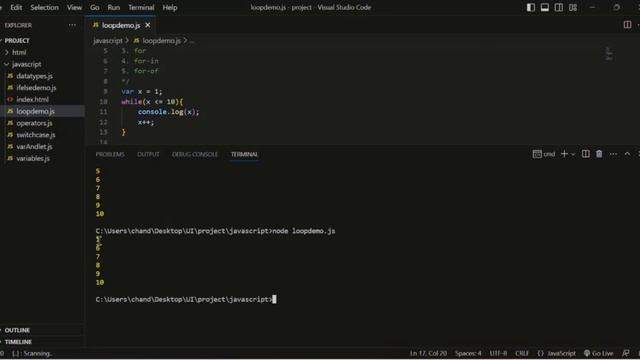
Task: Open customize layout icon
Action: tap(573, 7)
